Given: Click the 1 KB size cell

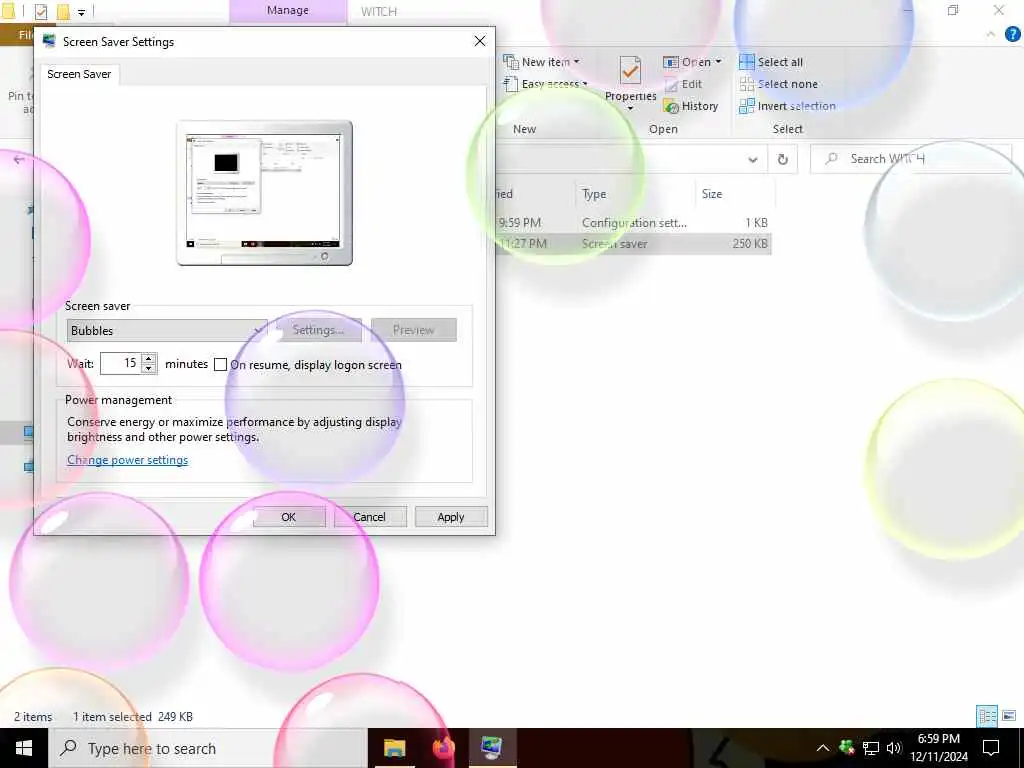Looking at the screenshot, I should (756, 223).
